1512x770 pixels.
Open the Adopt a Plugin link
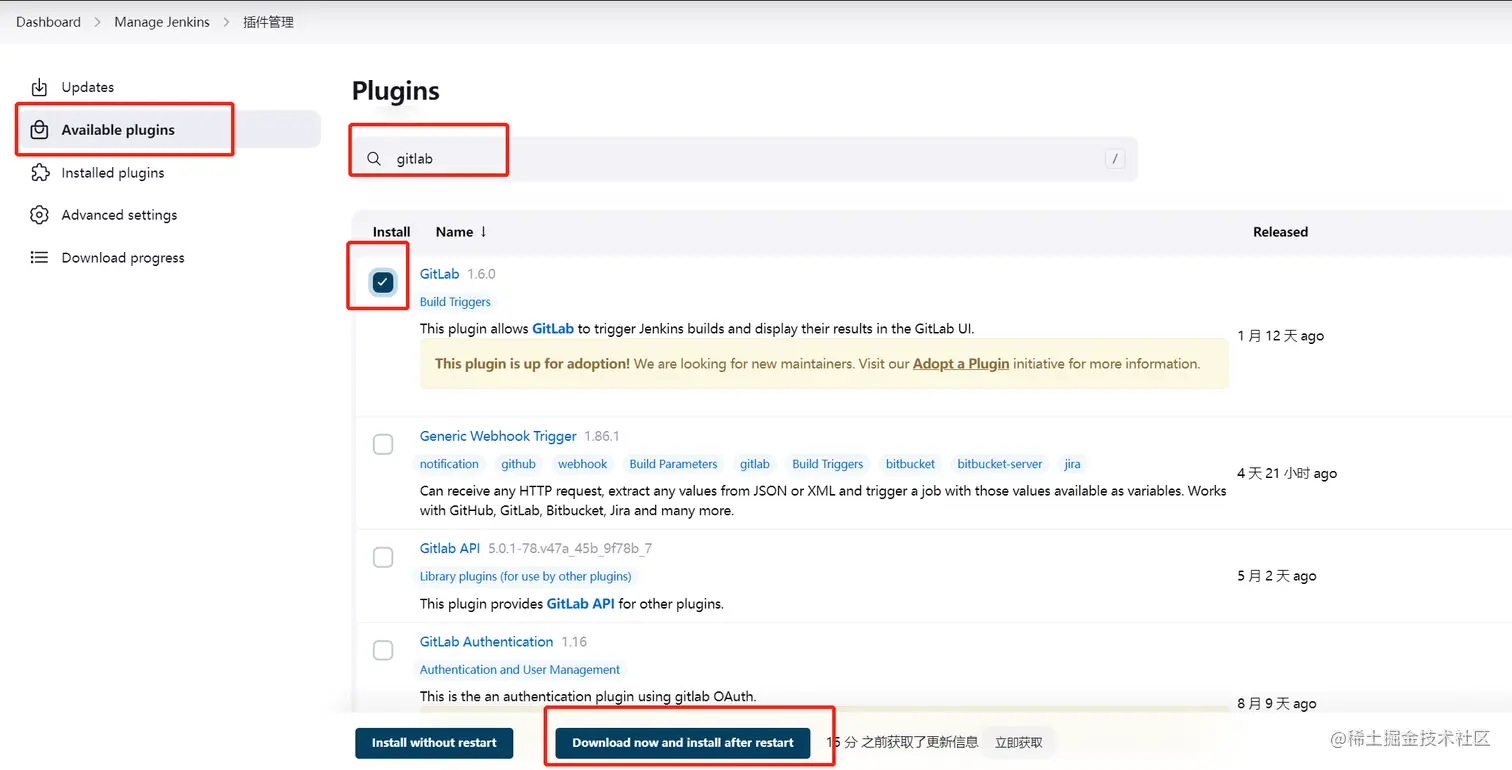pos(960,364)
